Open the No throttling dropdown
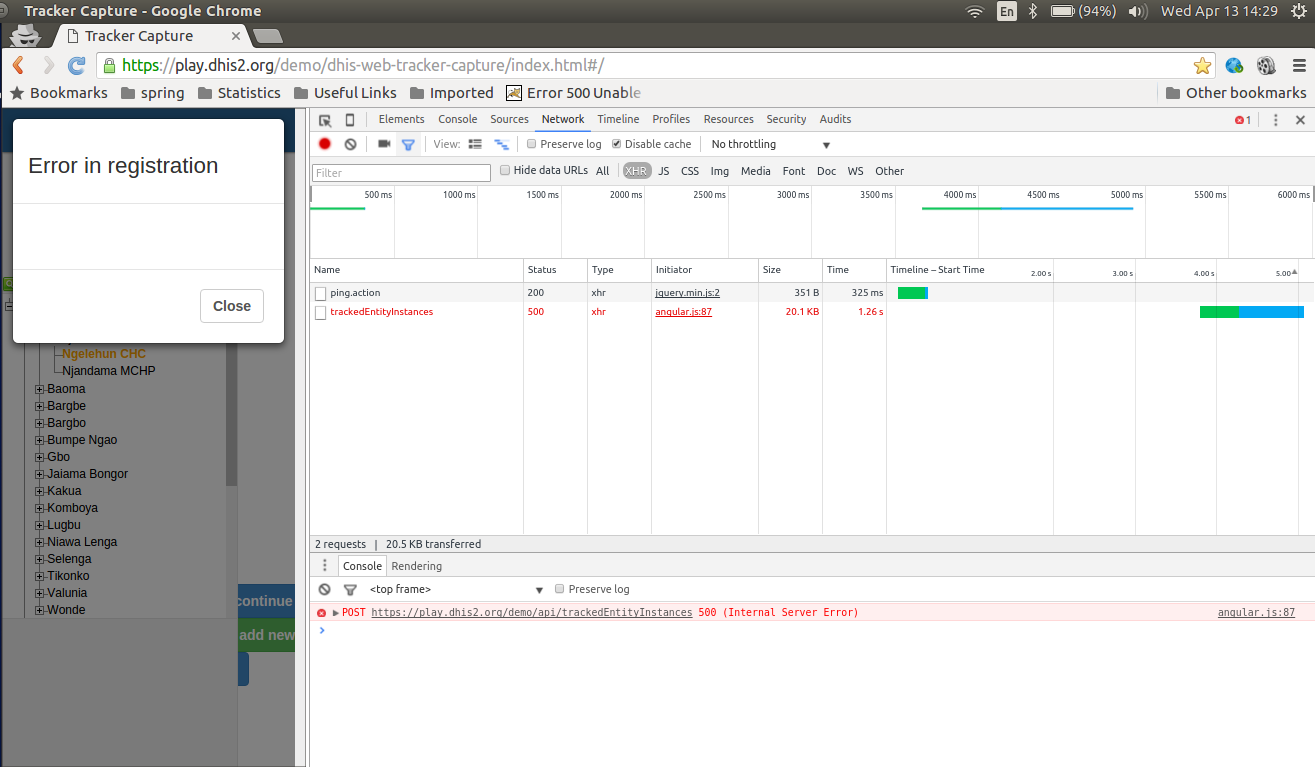The height and width of the screenshot is (767, 1315). pos(770,144)
